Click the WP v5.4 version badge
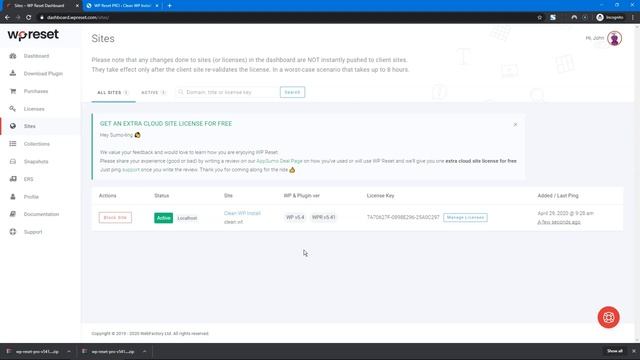 (x=295, y=217)
